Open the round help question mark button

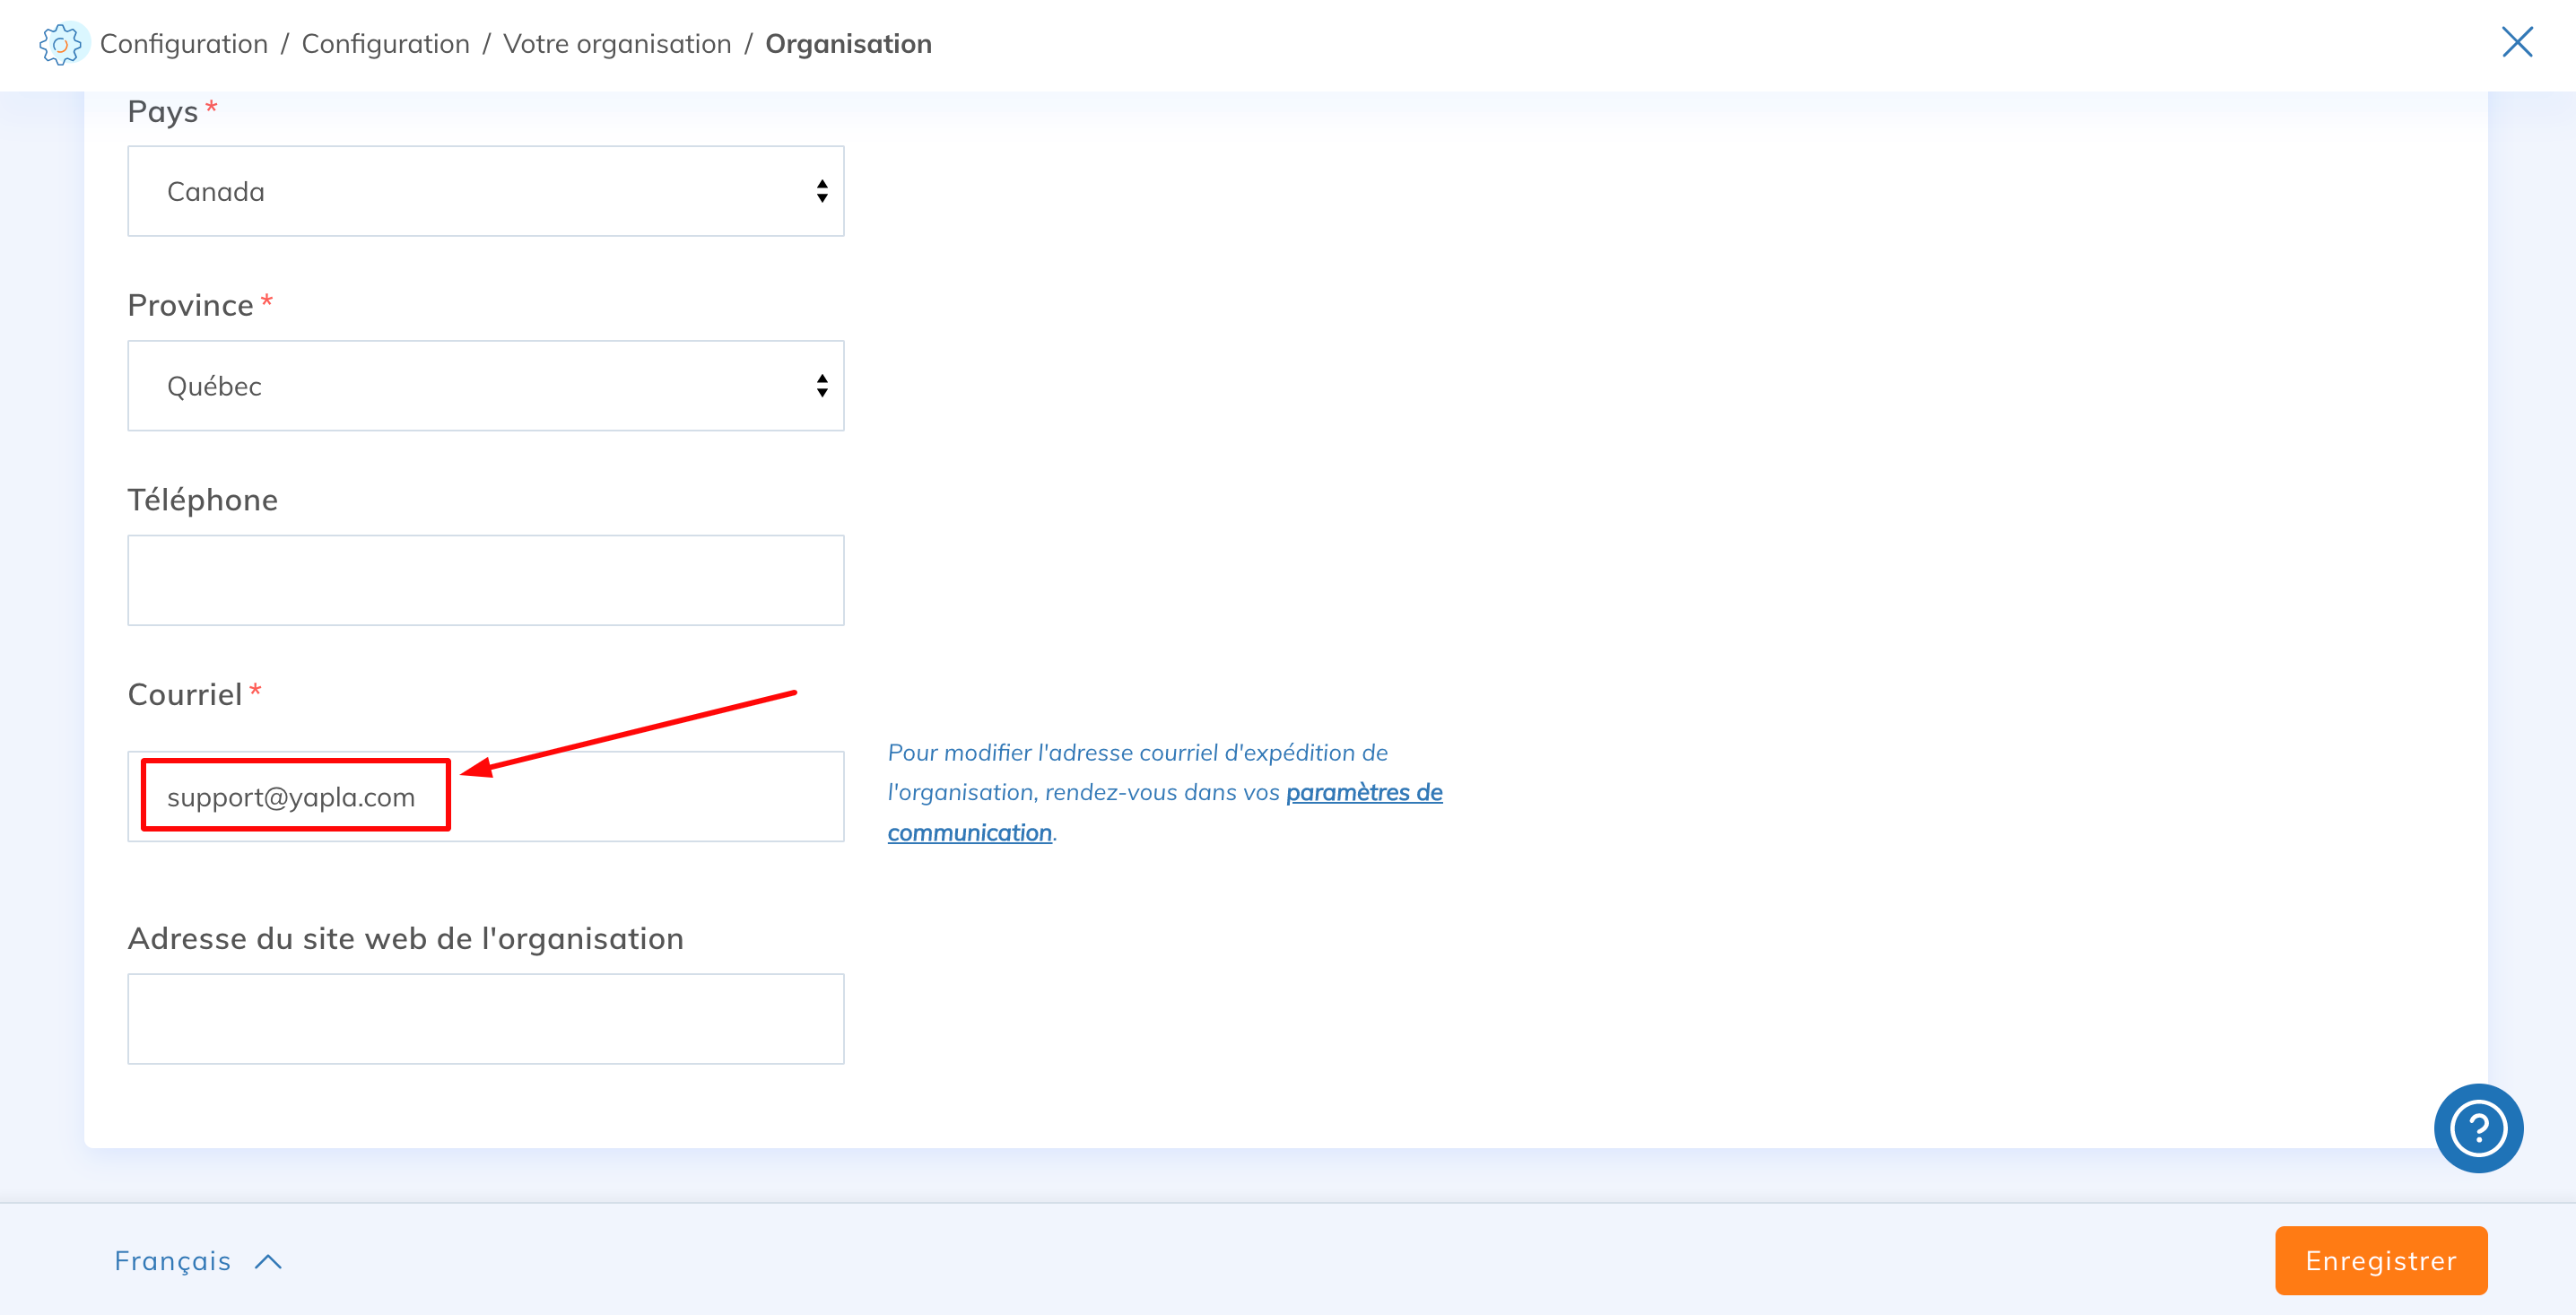2477,1128
